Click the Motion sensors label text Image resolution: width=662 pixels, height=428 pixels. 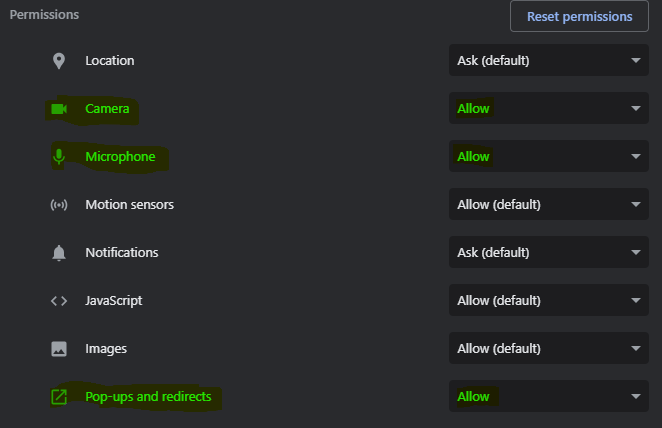(129, 205)
